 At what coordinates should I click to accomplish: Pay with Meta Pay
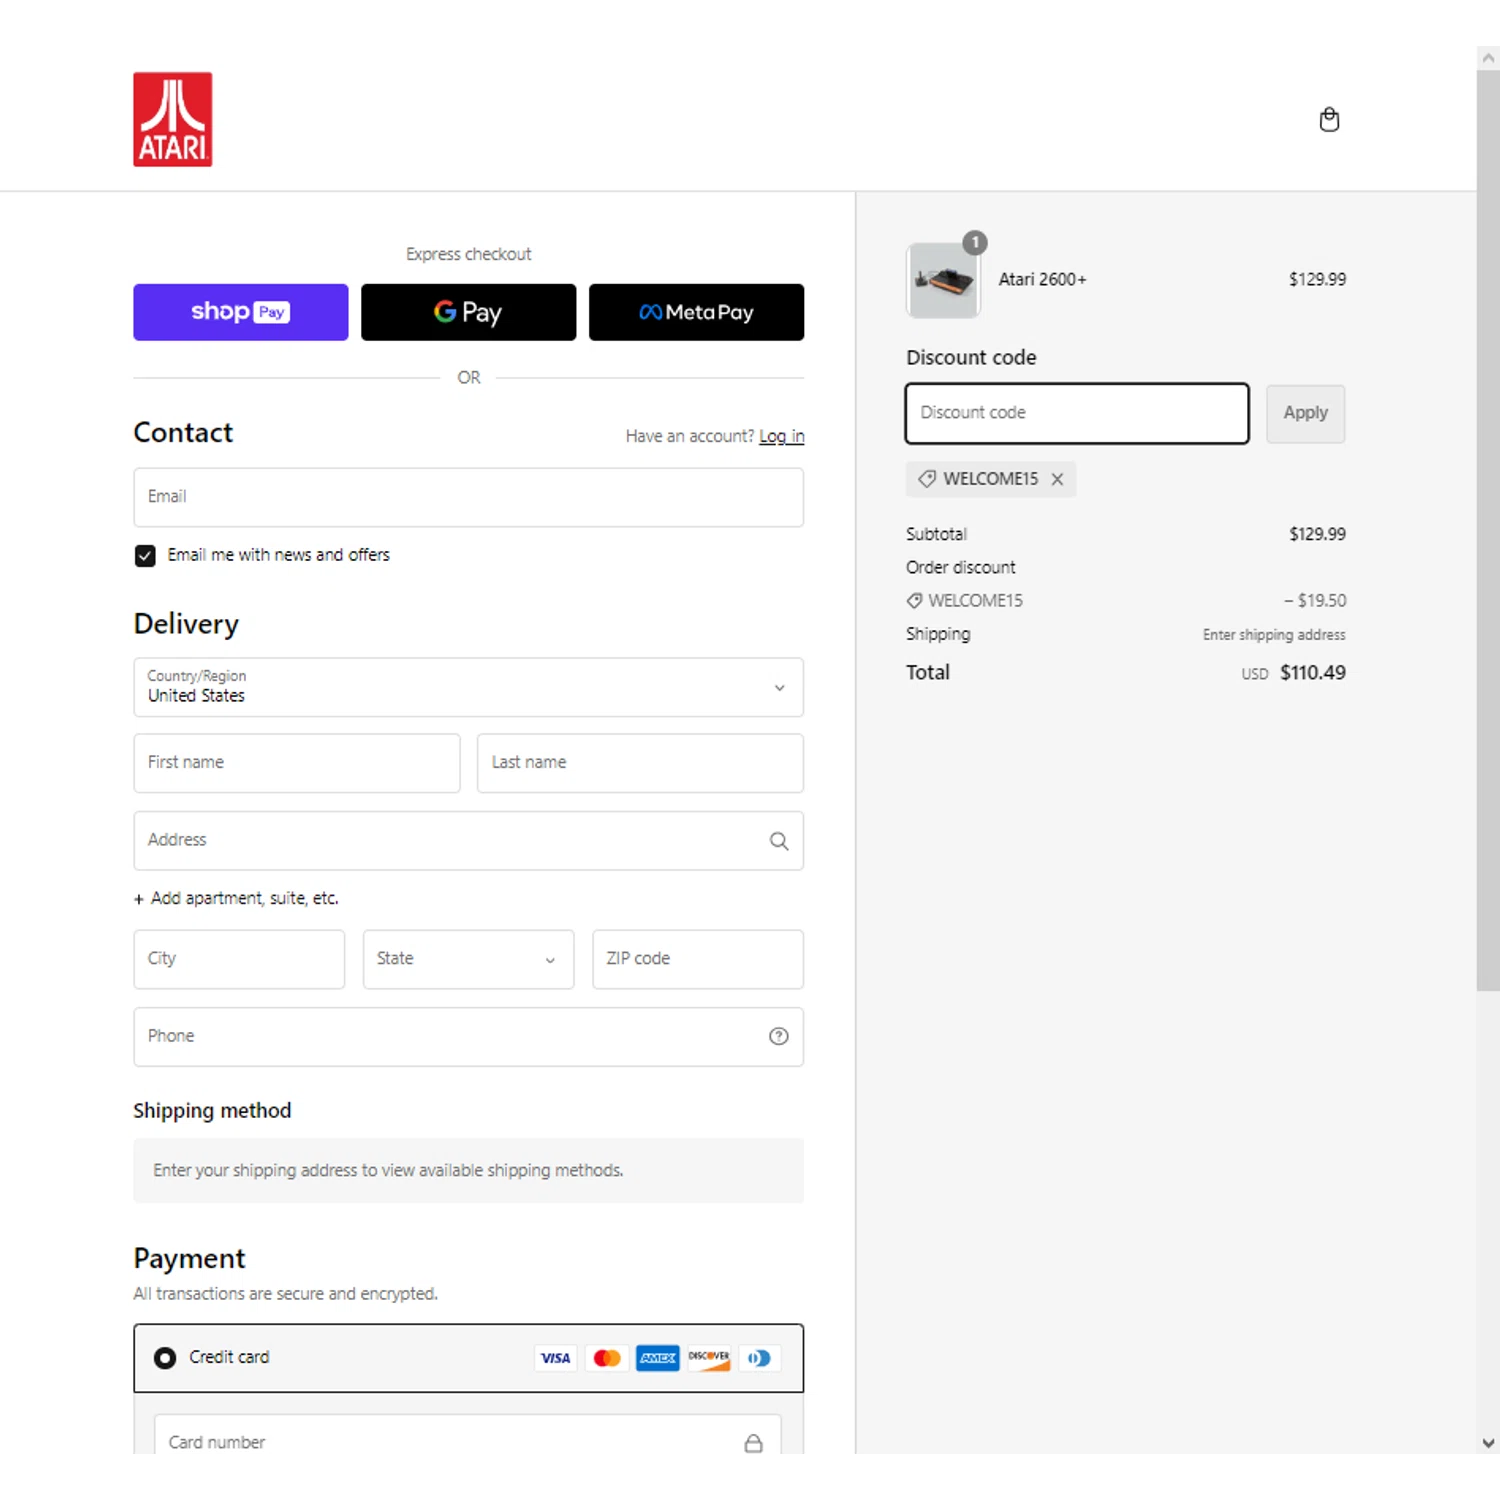pyautogui.click(x=696, y=312)
